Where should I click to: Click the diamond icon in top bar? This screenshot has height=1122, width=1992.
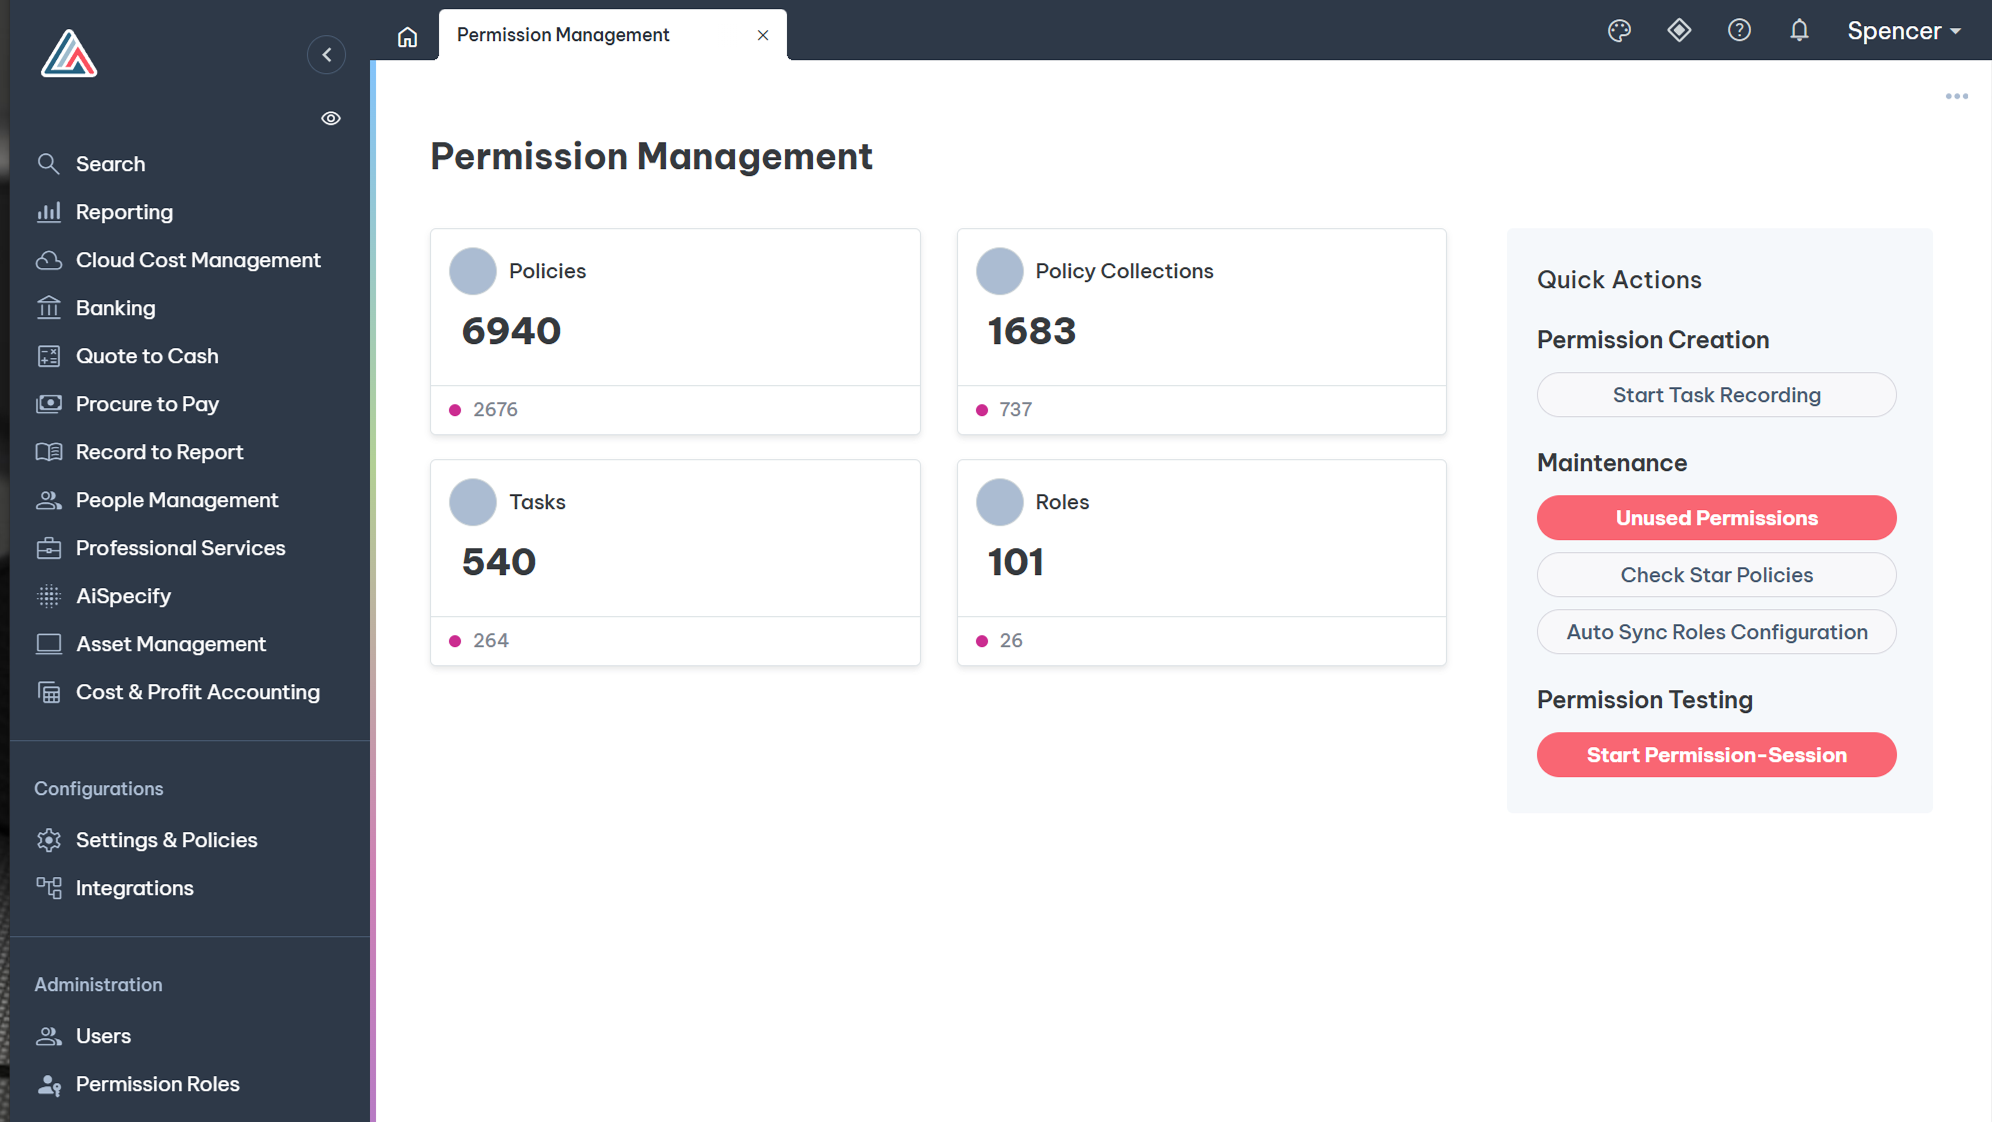[x=1679, y=31]
